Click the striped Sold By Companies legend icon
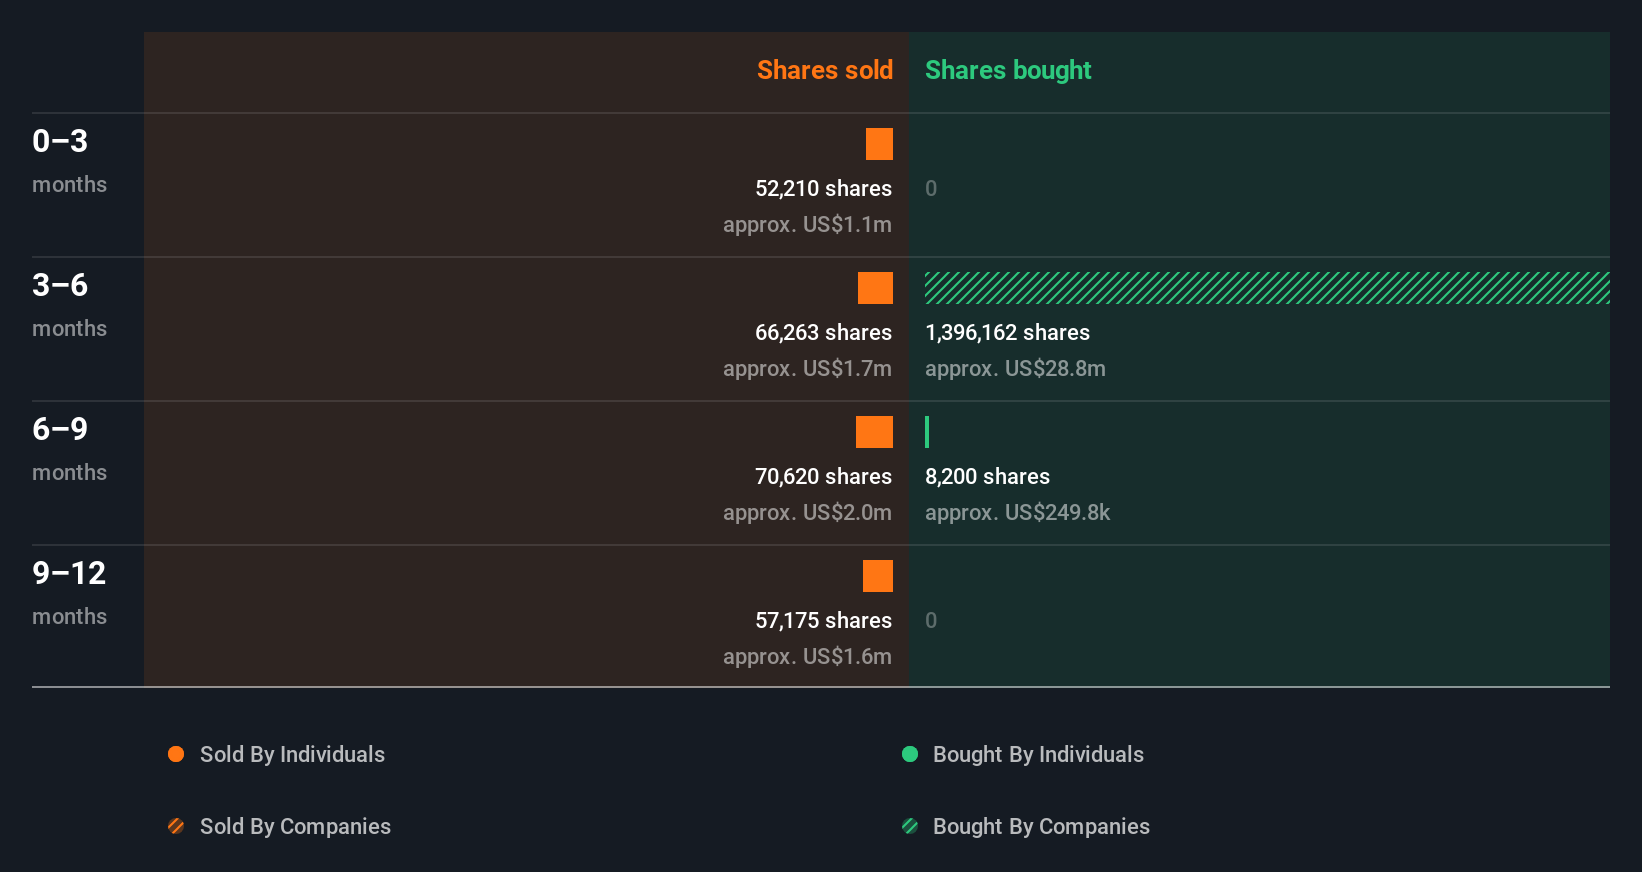1642x872 pixels. pyautogui.click(x=176, y=826)
